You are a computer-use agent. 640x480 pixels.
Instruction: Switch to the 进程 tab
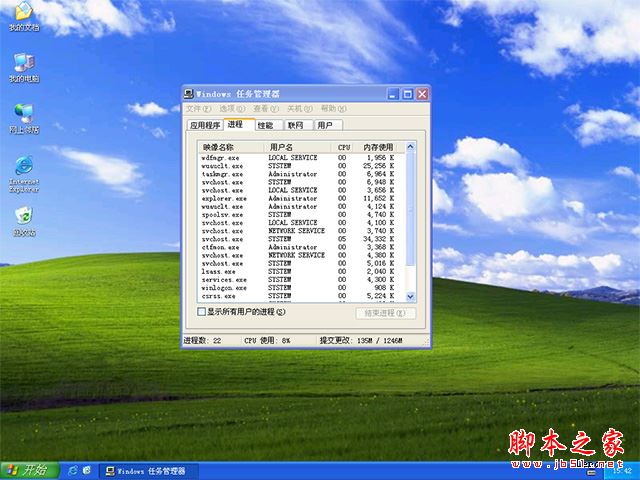tap(239, 124)
